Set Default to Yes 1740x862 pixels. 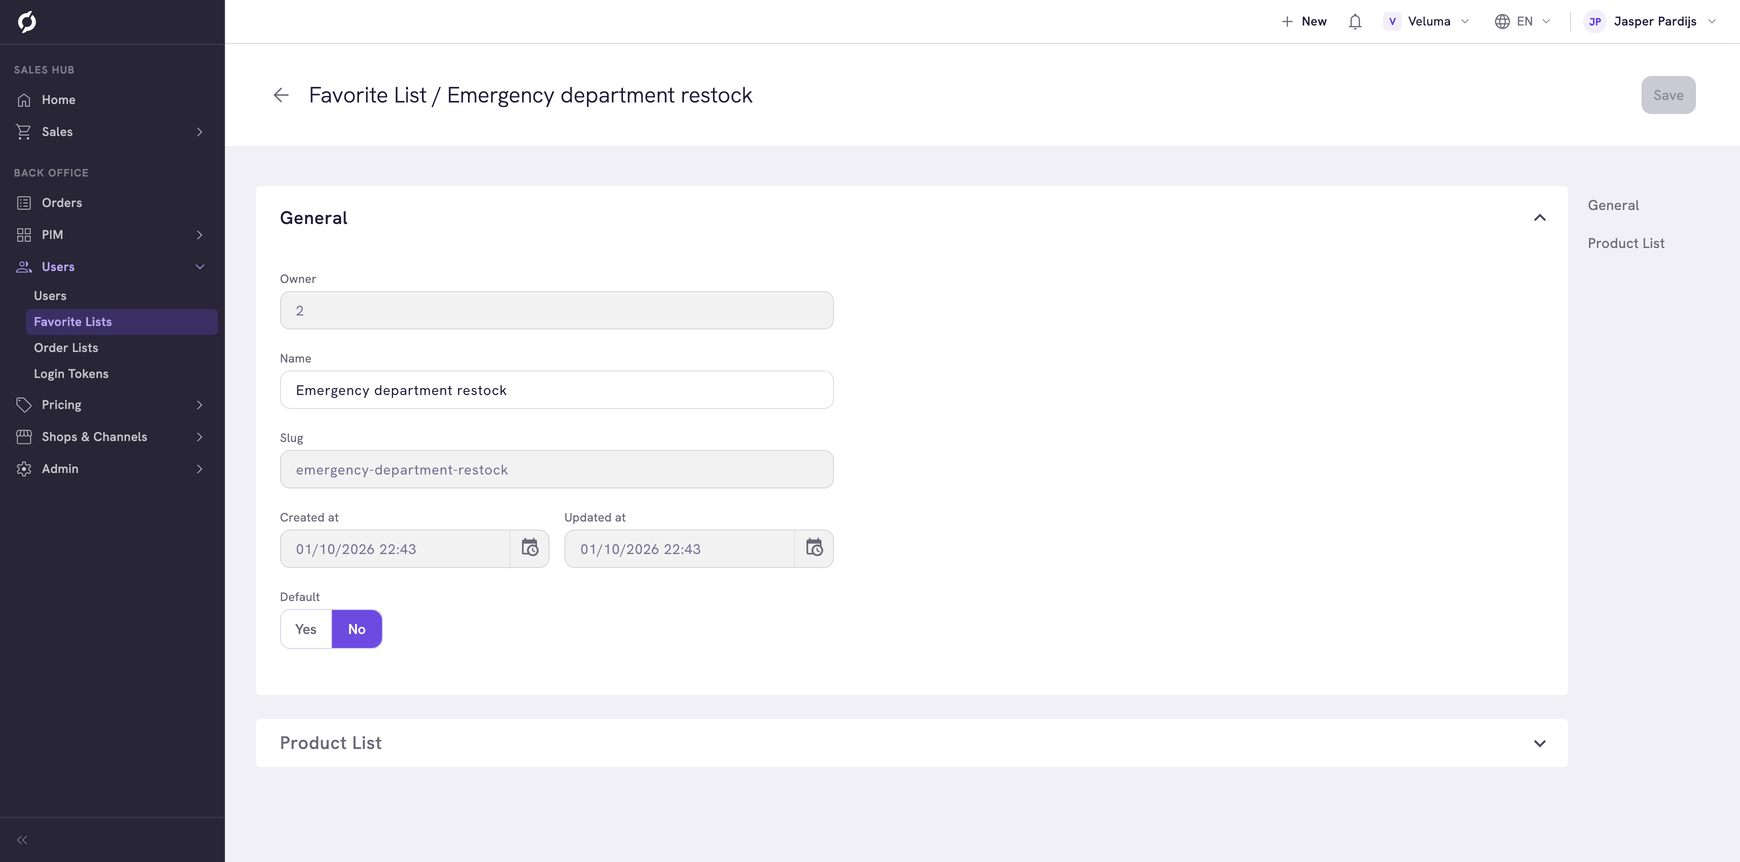(x=306, y=629)
